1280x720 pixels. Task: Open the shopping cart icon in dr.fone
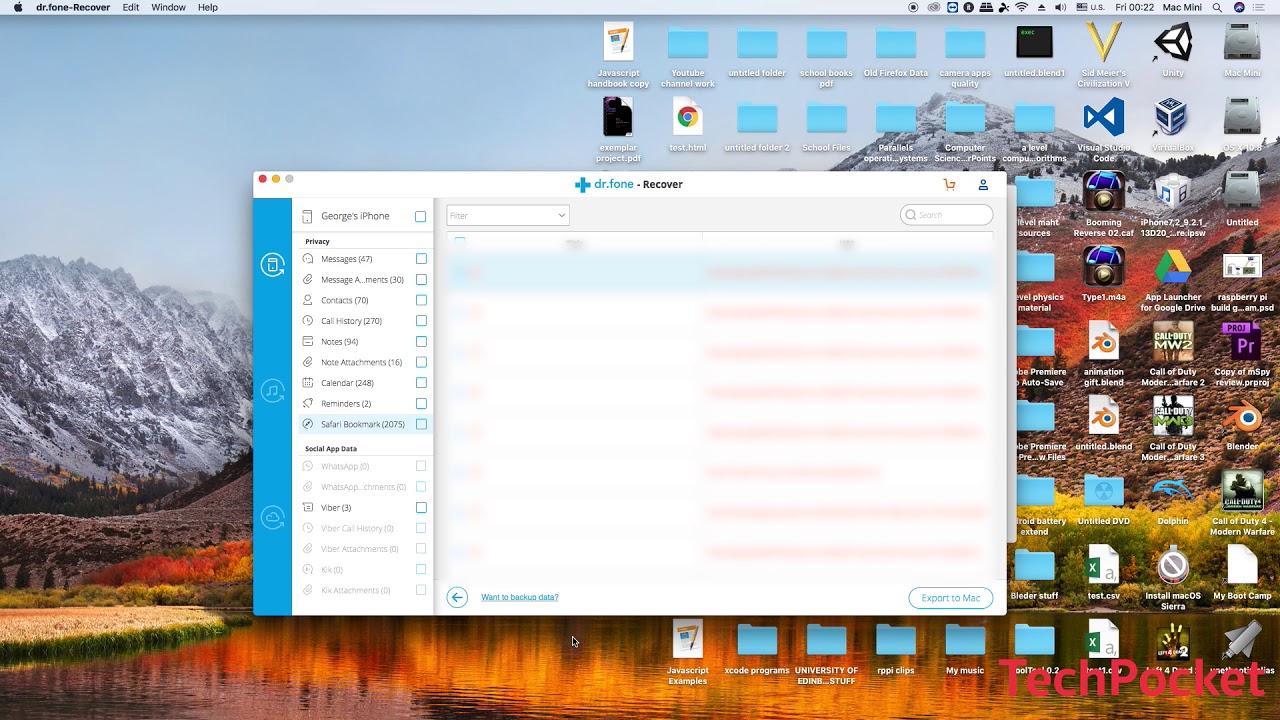pos(949,184)
